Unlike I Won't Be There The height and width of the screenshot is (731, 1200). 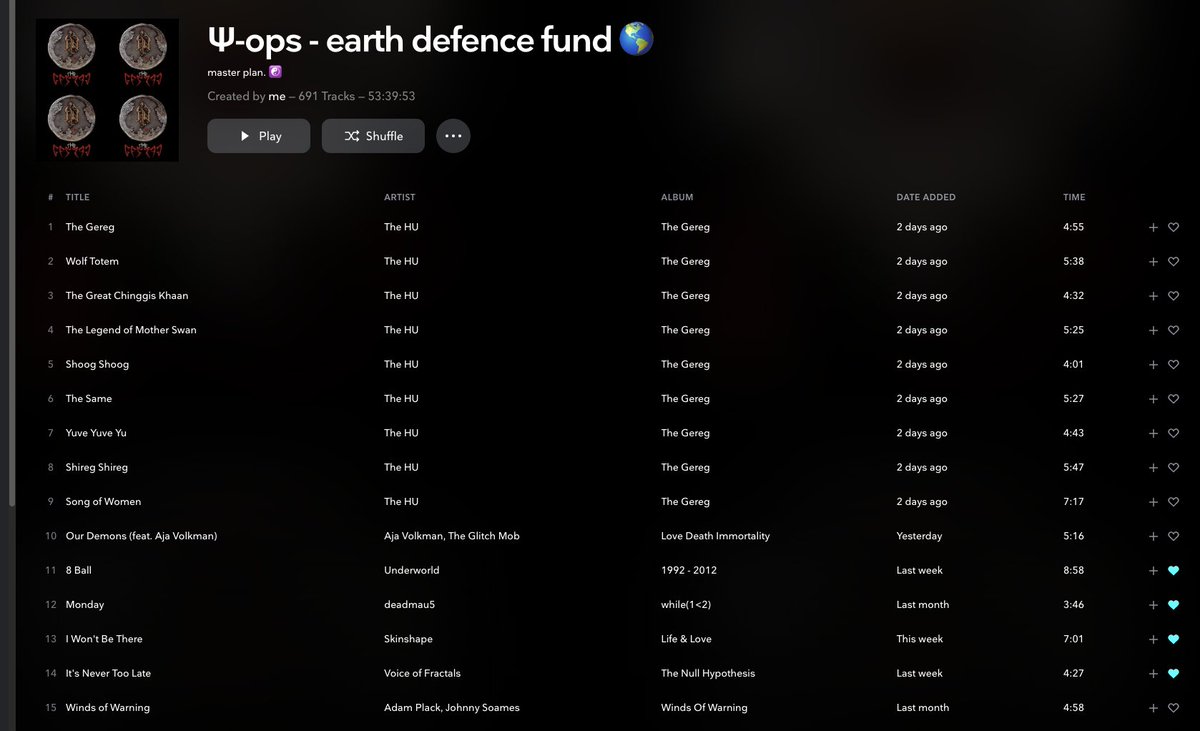point(1174,639)
